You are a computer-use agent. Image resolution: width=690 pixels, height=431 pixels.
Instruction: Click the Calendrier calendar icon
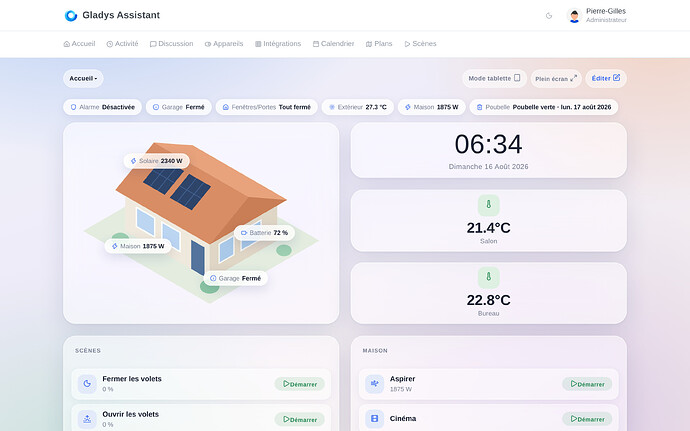coord(316,44)
